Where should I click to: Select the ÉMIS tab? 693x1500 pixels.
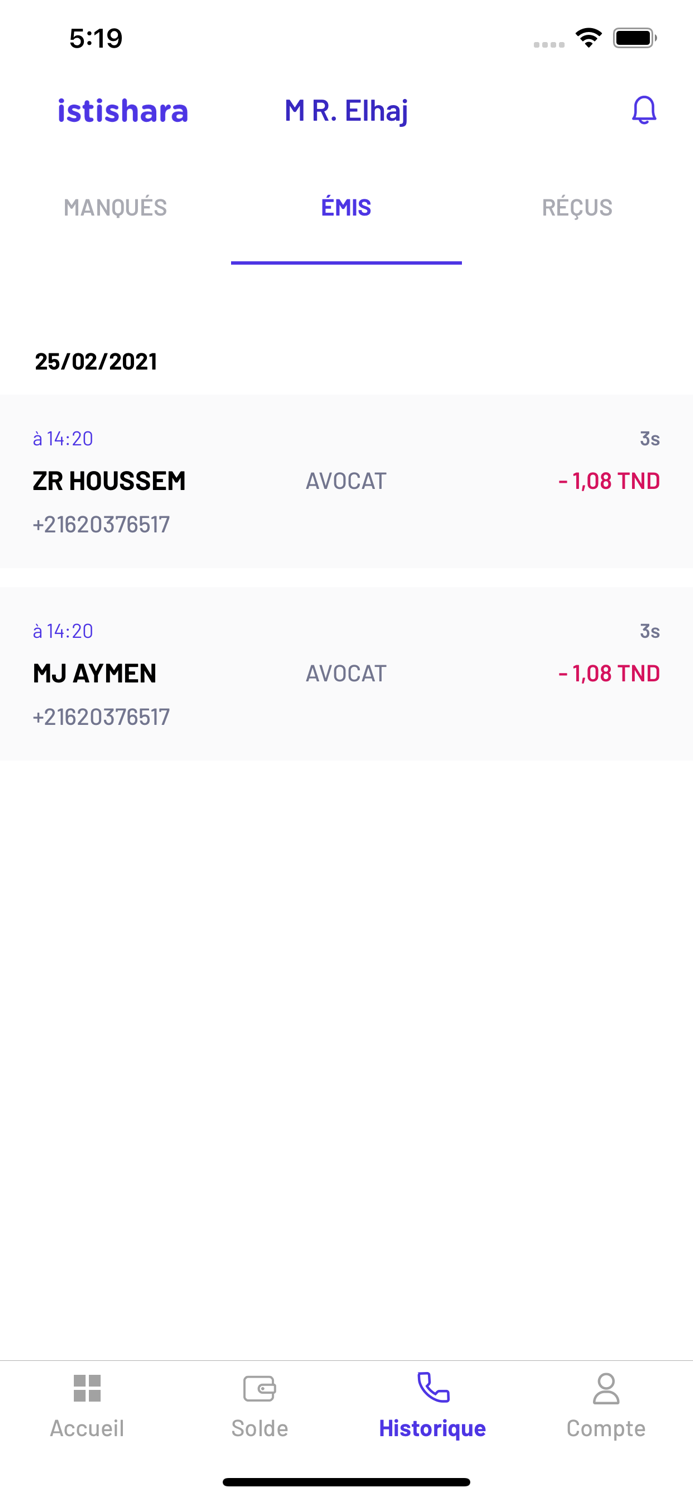[x=346, y=208]
